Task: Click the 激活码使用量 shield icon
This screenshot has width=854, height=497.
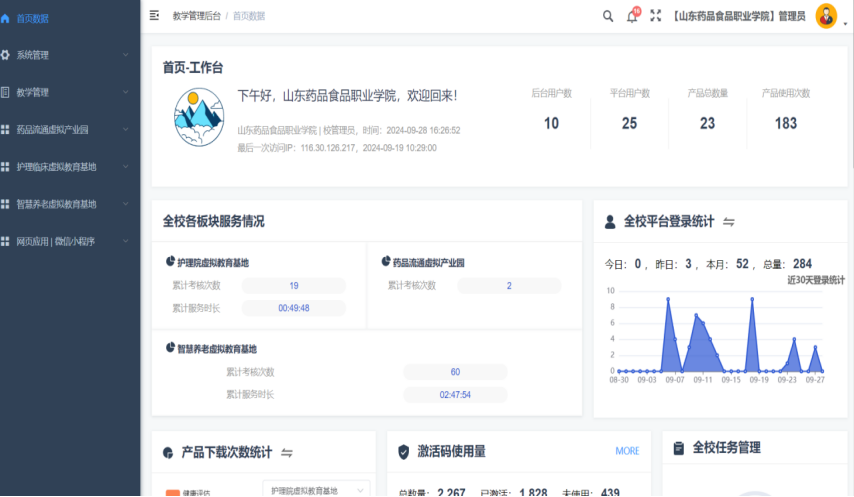Action: click(x=403, y=452)
